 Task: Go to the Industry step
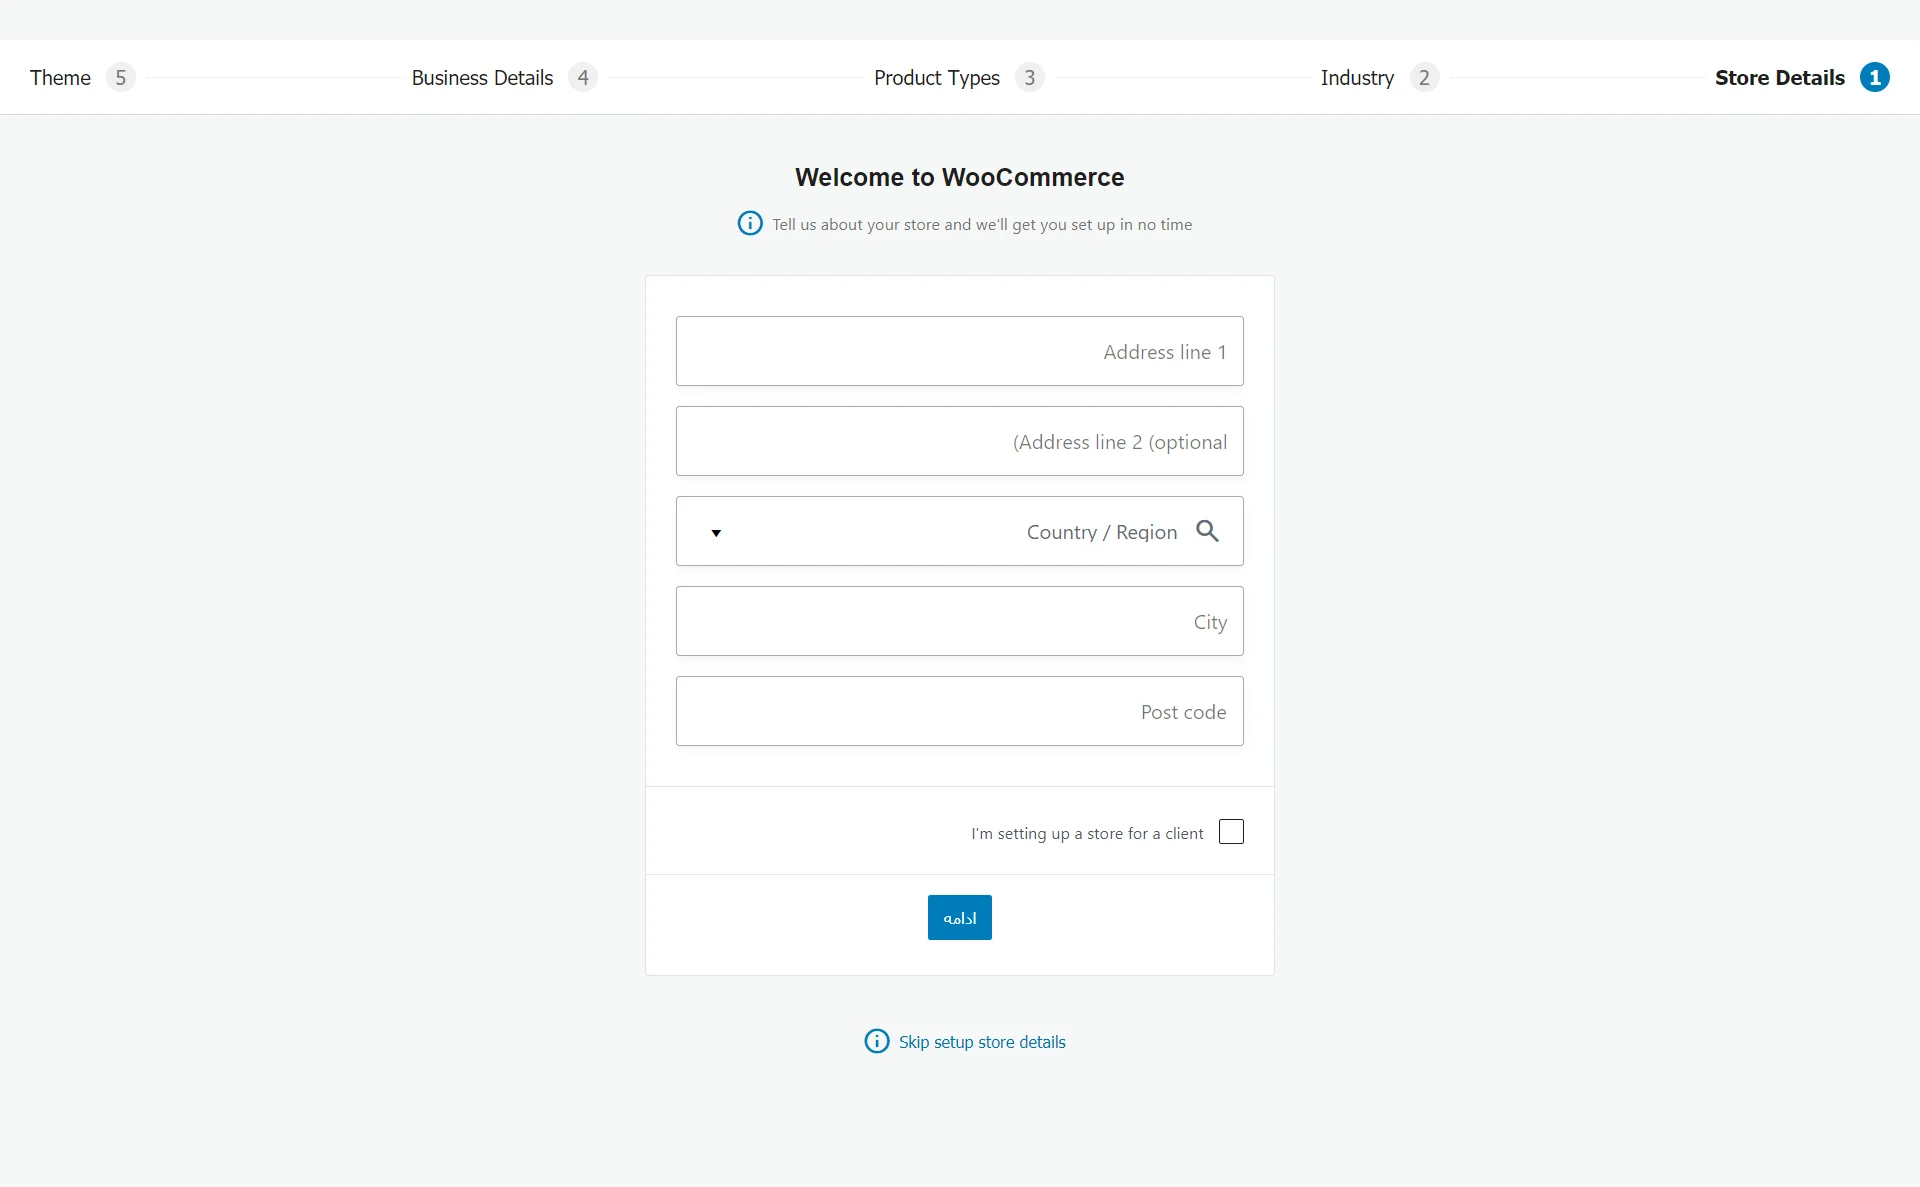click(x=1356, y=78)
